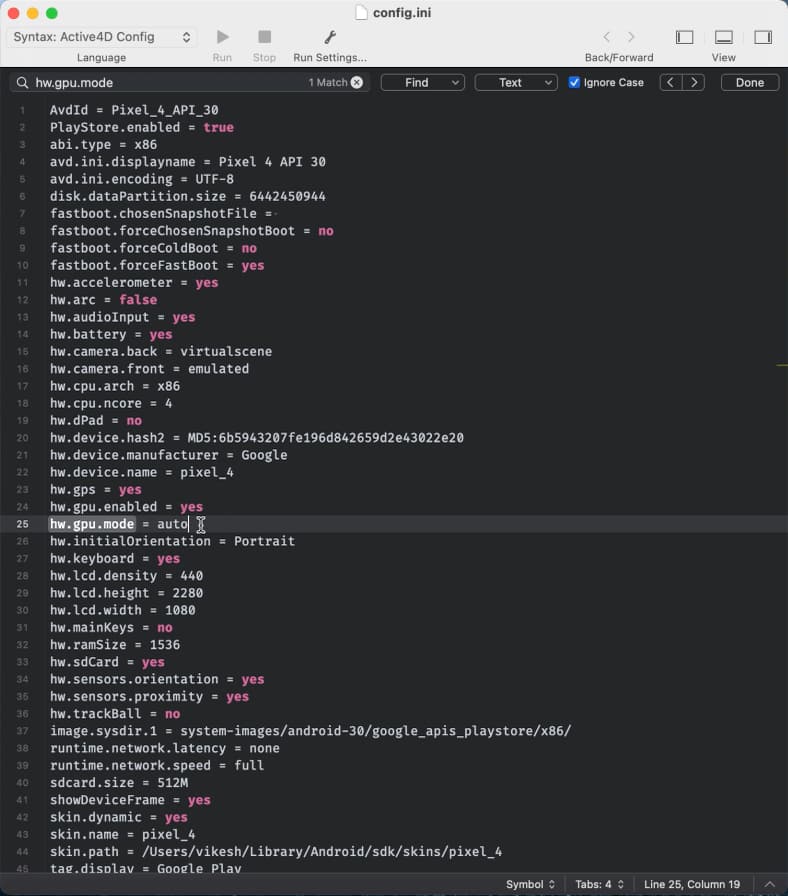Screen dimensions: 788x896
Task: Open the Find mode dropdown
Action: point(422,82)
